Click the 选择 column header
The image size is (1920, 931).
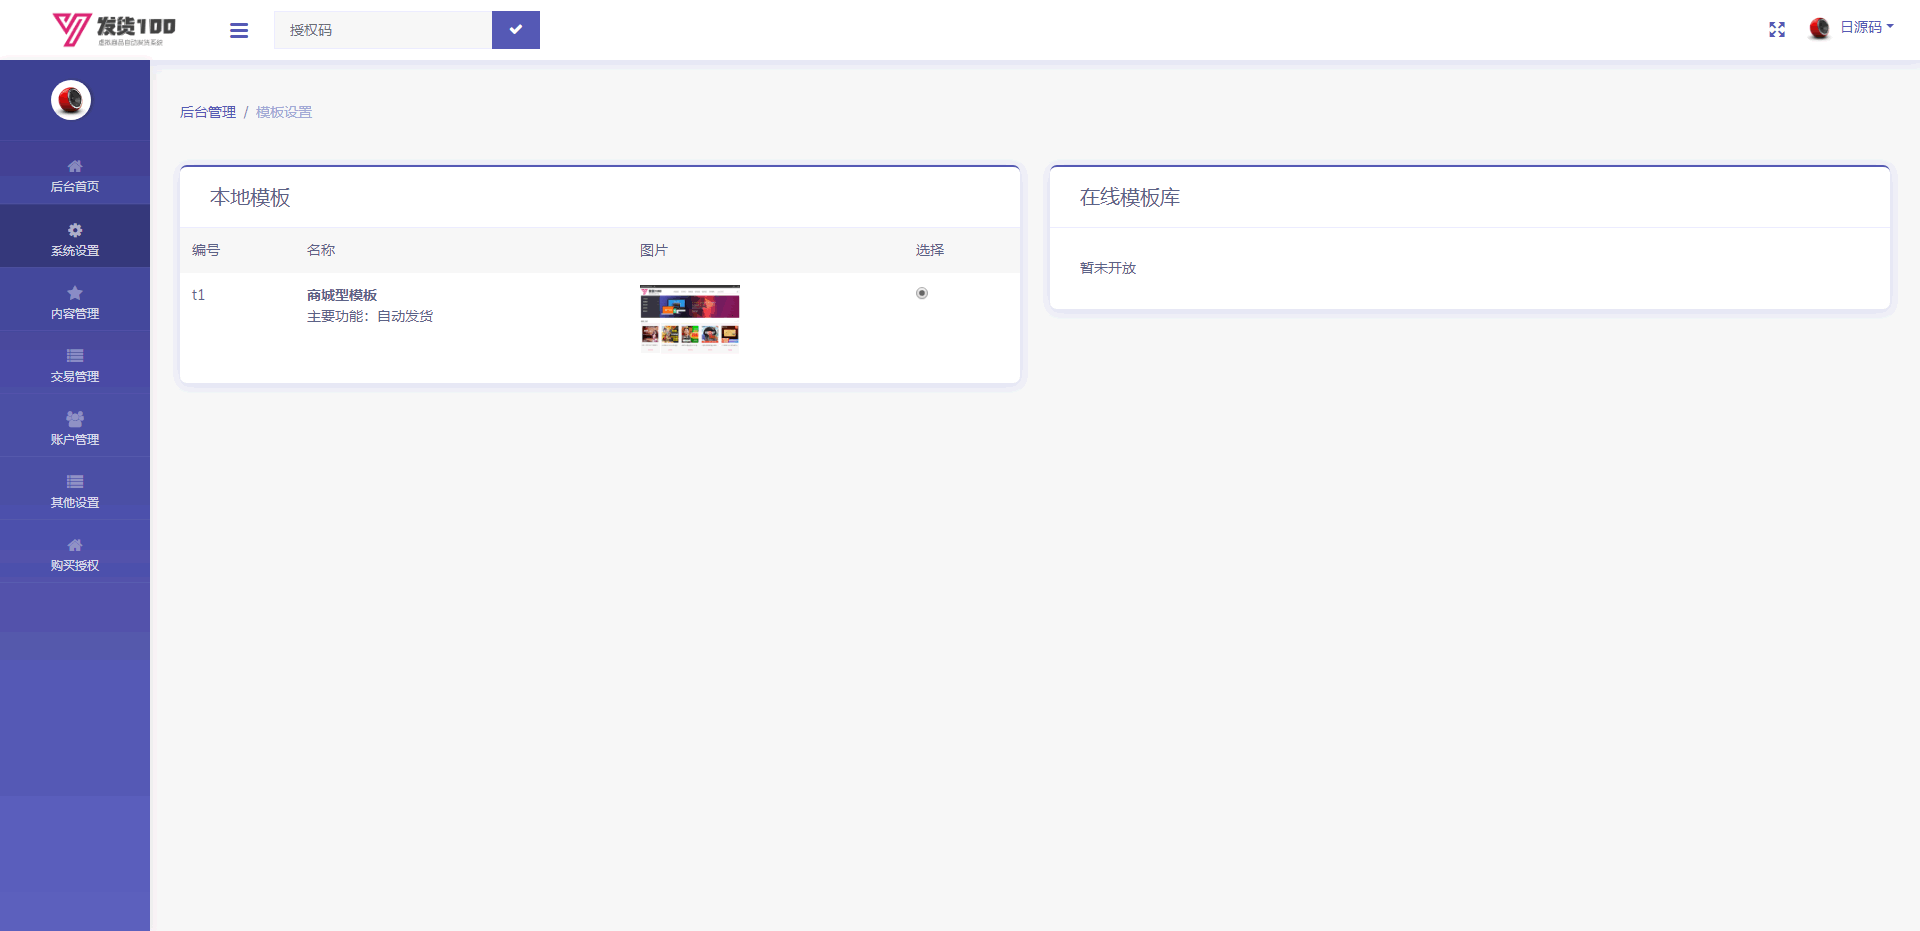[x=930, y=250]
